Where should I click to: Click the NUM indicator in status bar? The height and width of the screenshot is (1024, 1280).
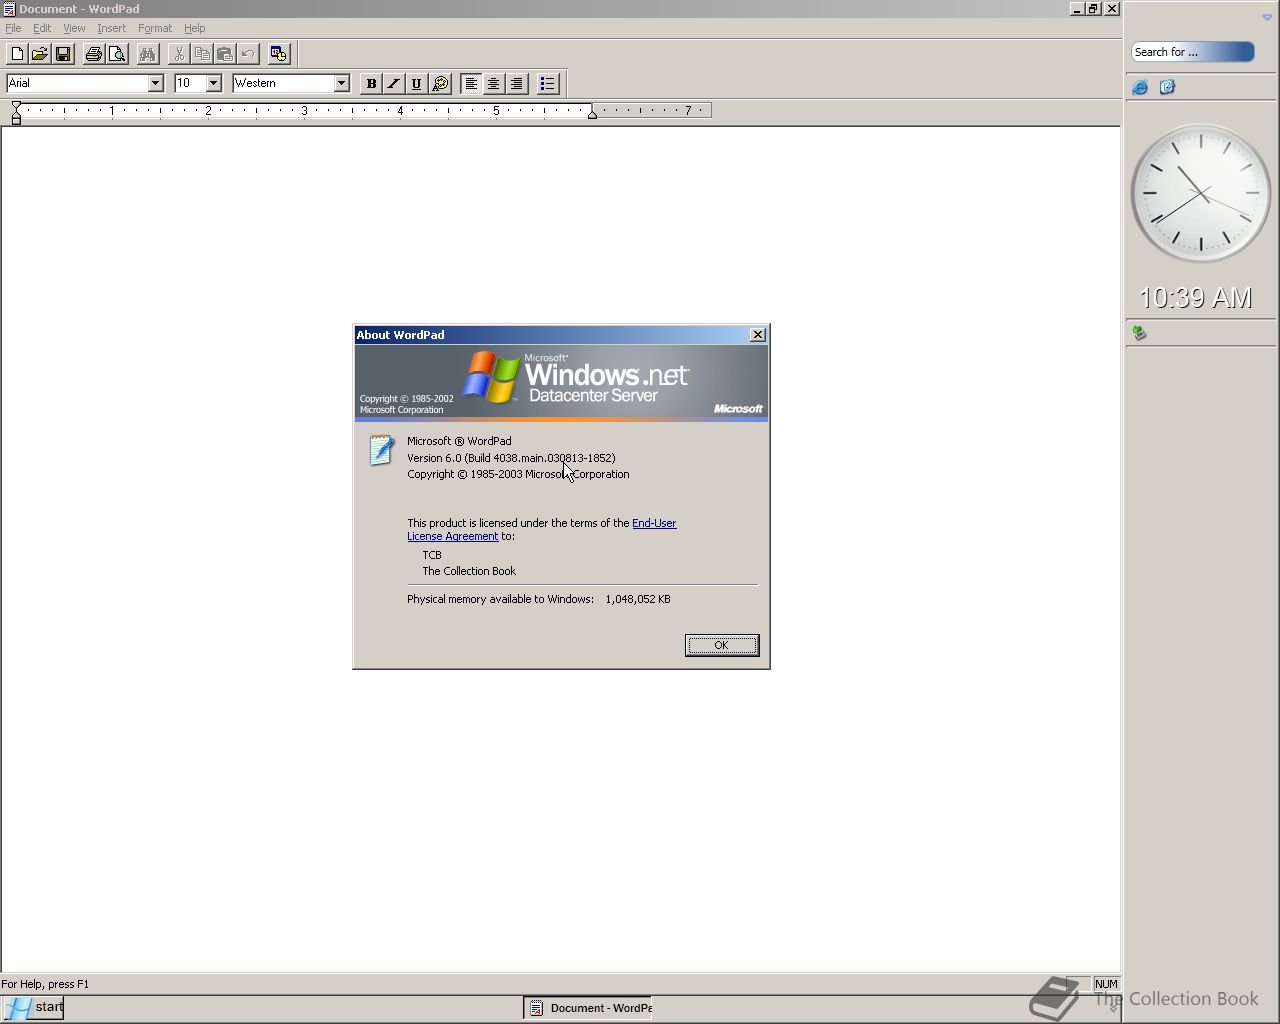(x=1106, y=984)
